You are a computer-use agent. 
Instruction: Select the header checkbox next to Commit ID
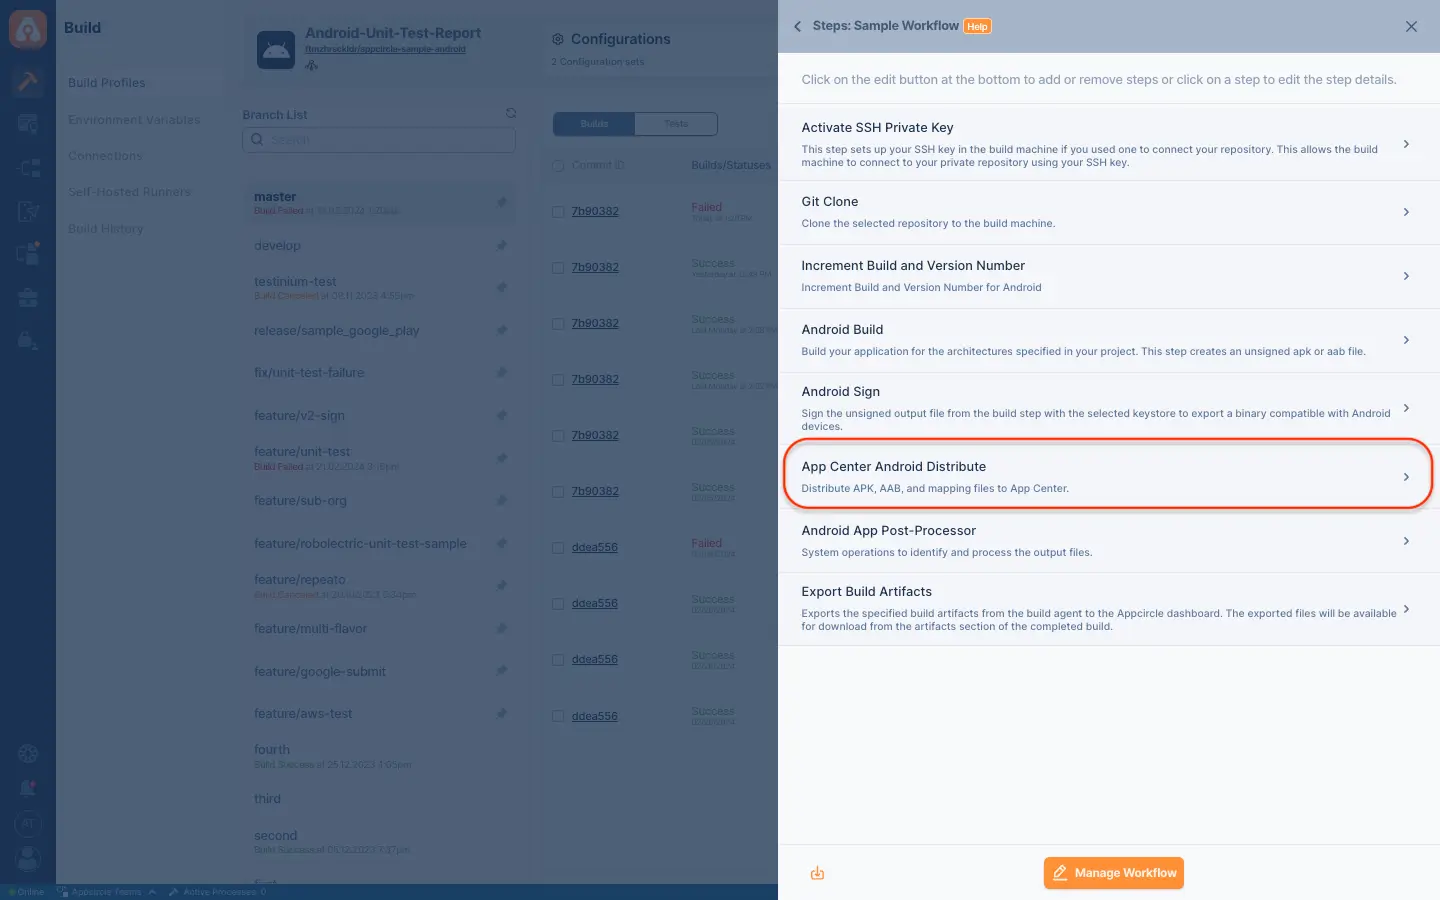[558, 165]
